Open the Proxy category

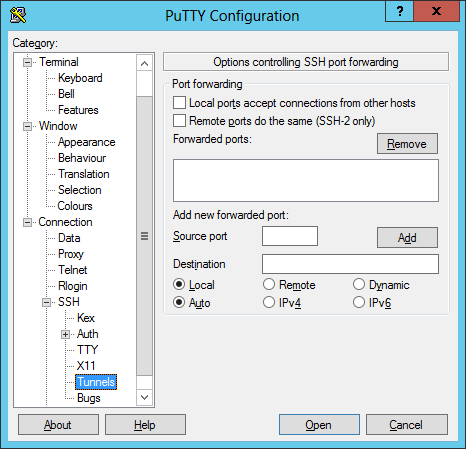click(x=71, y=254)
